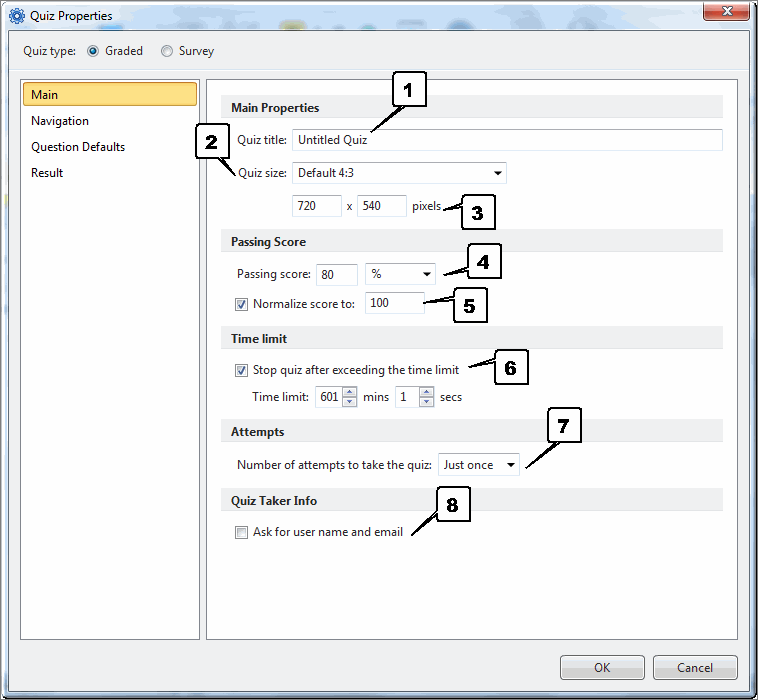The image size is (758, 700).
Task: Click the Cancel button
Action: point(695,668)
